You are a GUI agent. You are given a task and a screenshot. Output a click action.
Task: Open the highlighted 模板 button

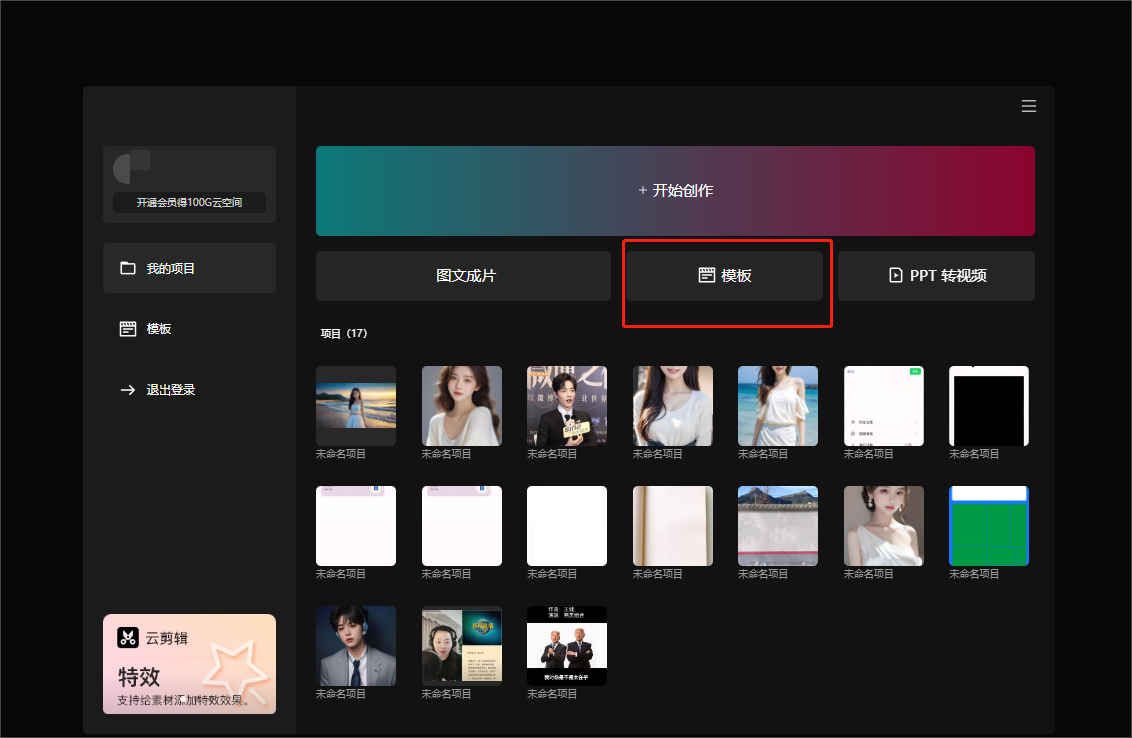coord(724,276)
